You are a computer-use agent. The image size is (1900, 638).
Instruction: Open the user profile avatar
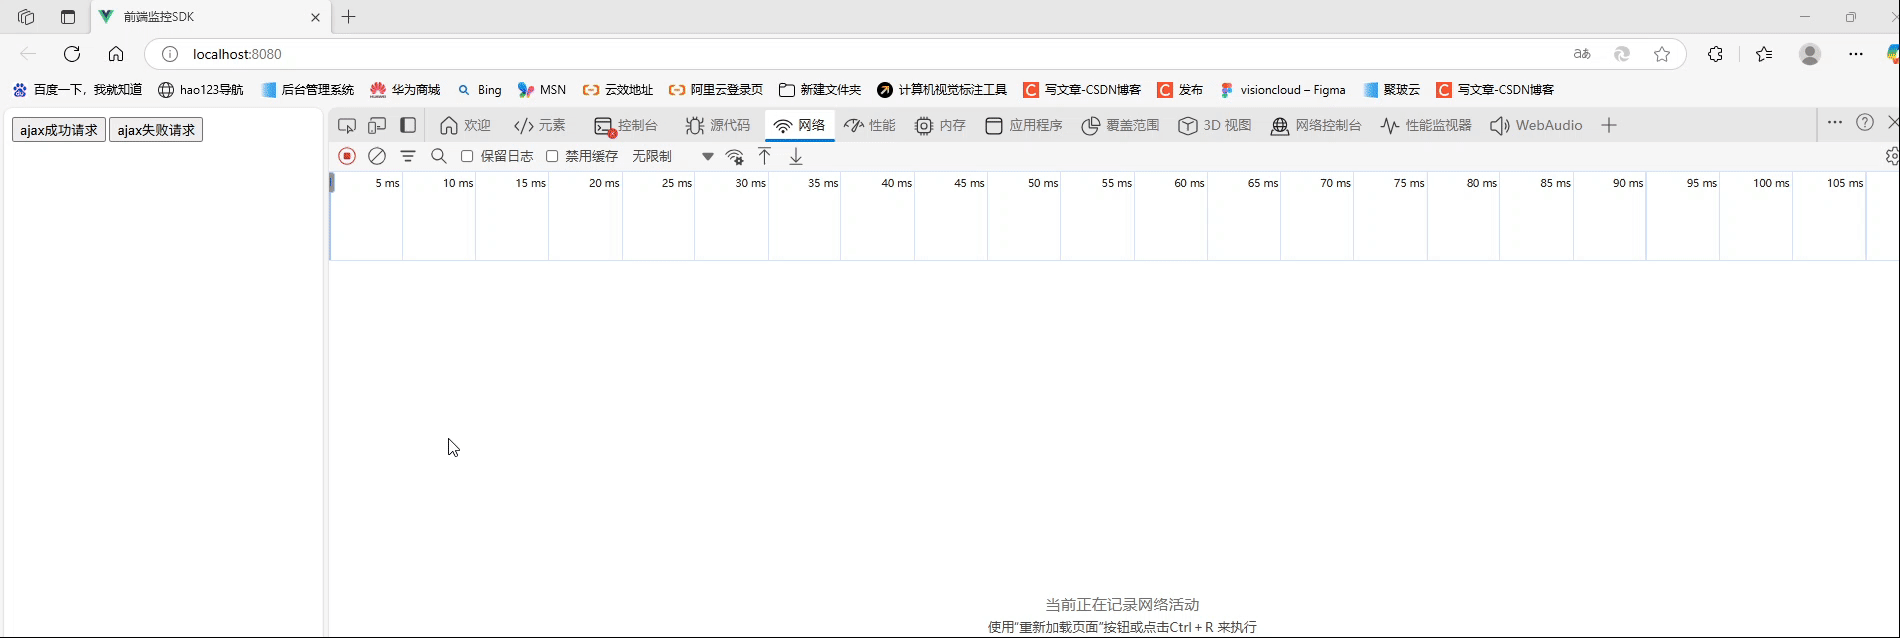pyautogui.click(x=1810, y=54)
